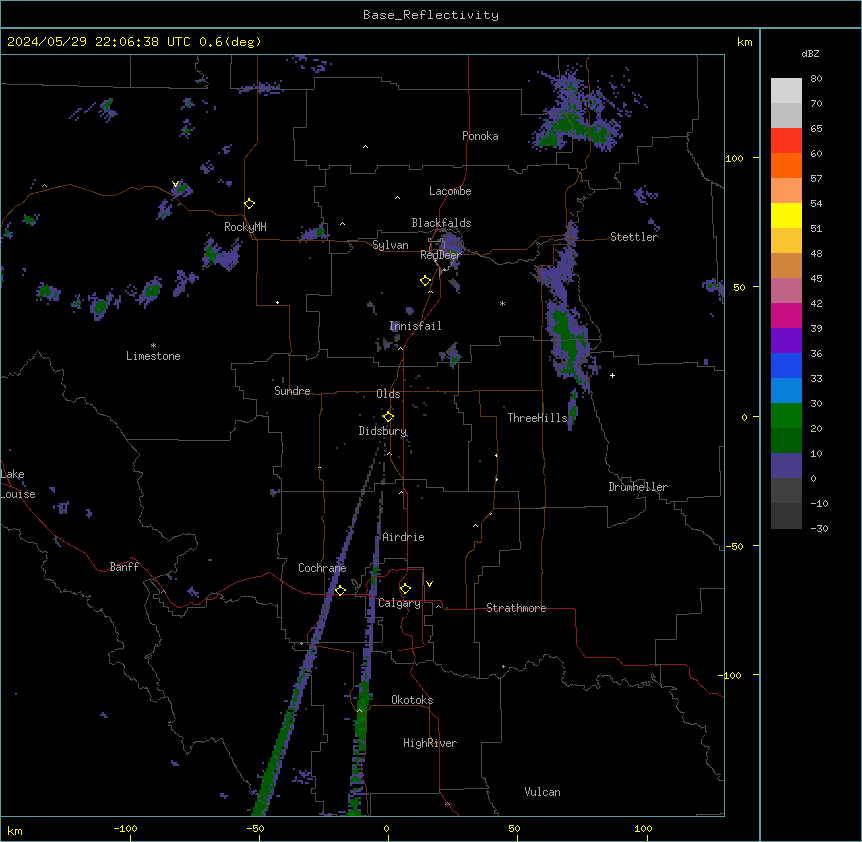862x842 pixels.
Task: Select the Calgary label on the map
Action: 399,603
